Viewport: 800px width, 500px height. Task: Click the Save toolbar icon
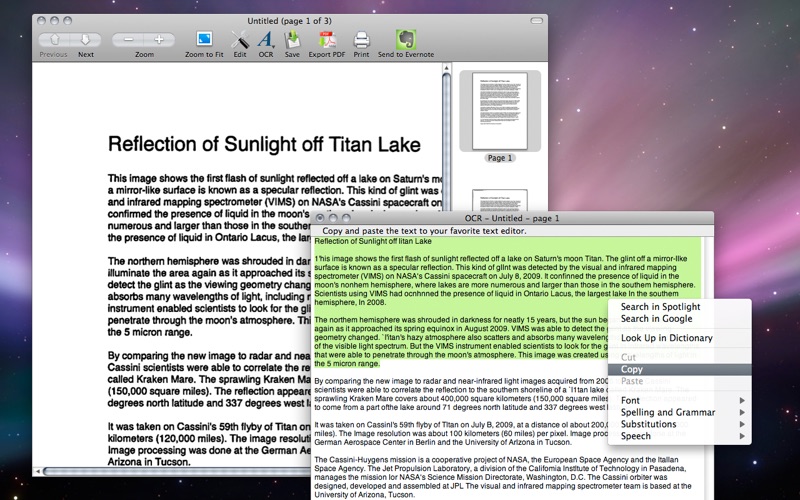(292, 39)
